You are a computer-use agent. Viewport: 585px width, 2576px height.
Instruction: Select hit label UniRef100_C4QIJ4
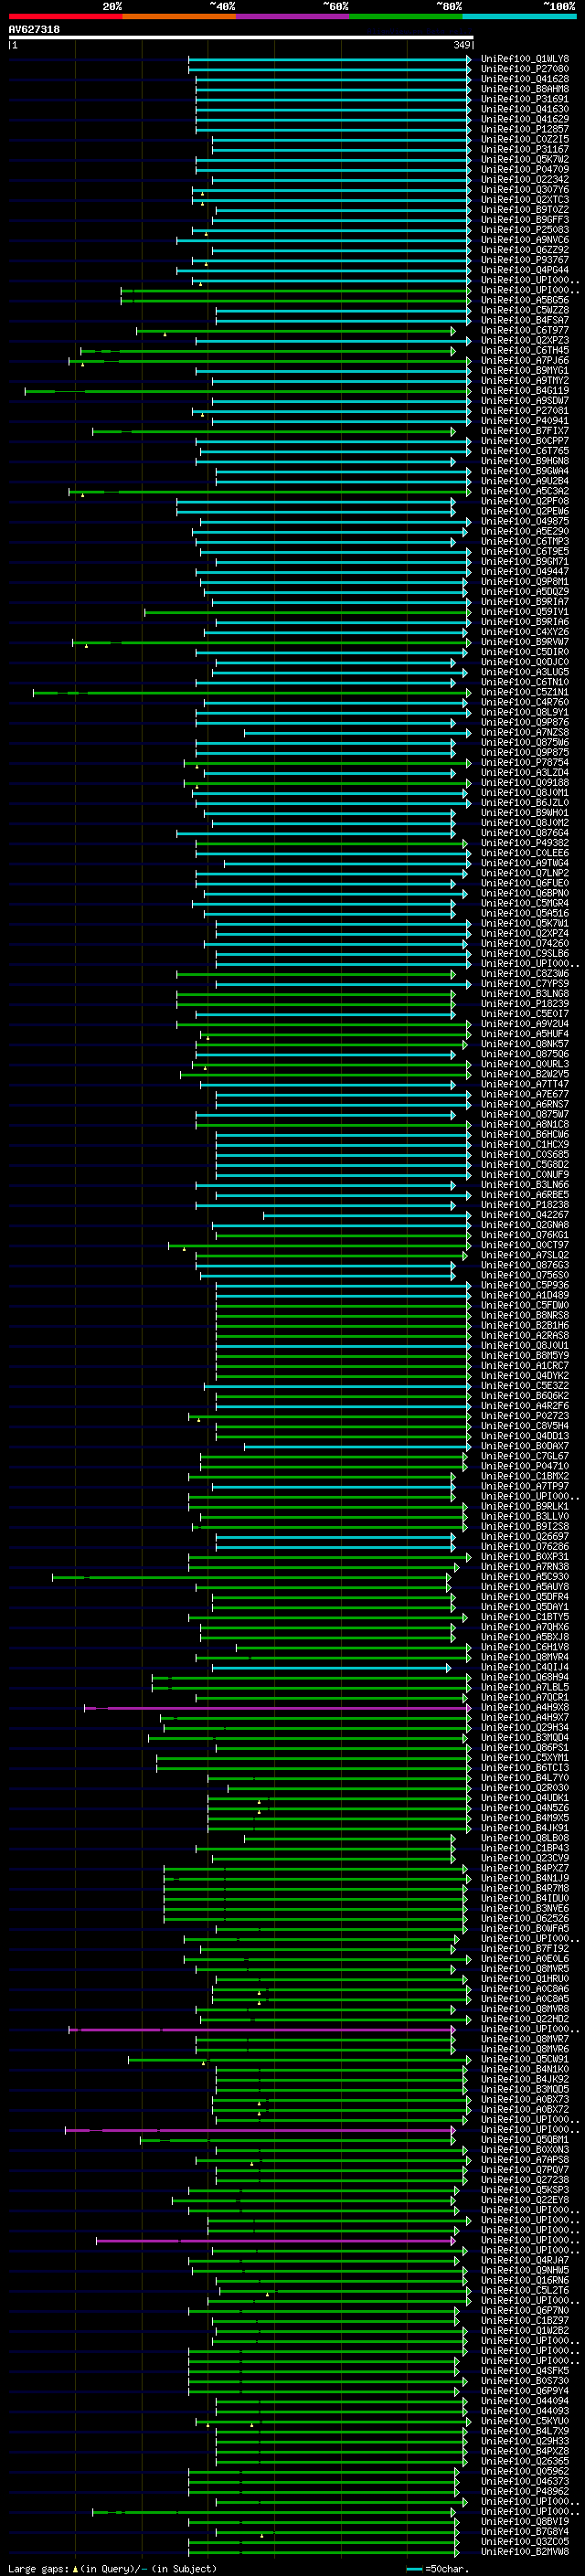point(525,1667)
